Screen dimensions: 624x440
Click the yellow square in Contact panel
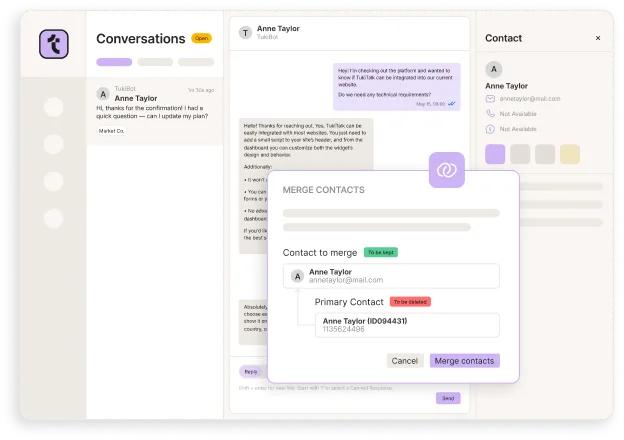(x=570, y=154)
